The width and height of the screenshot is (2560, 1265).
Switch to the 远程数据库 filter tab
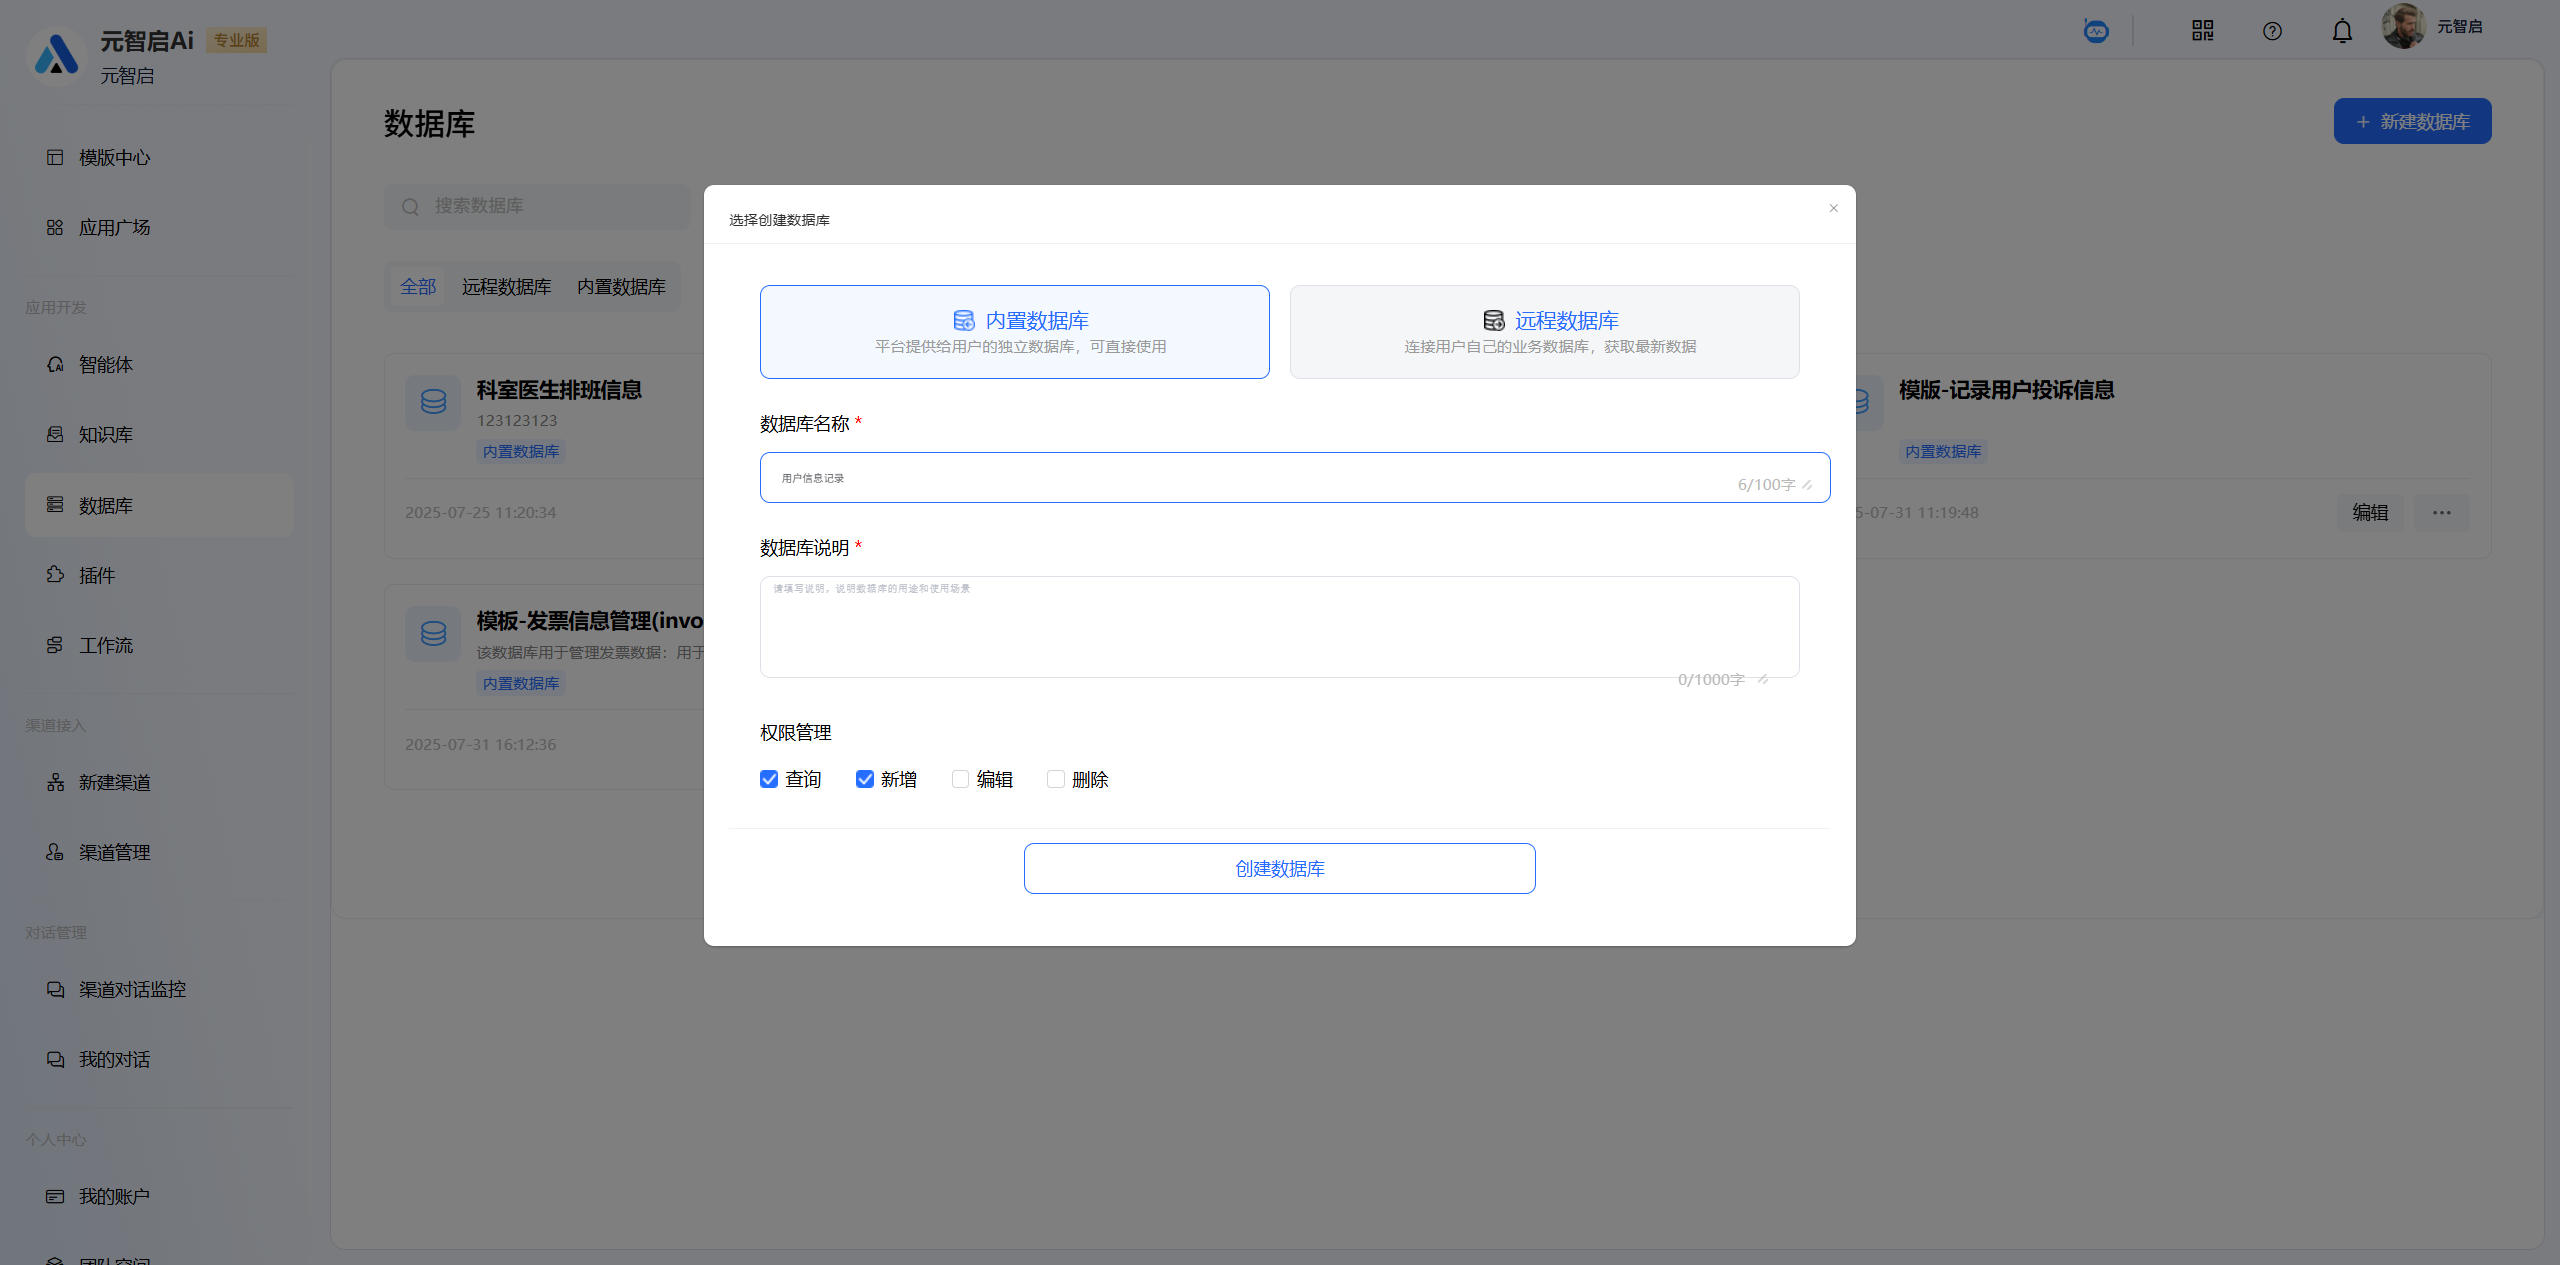coord(506,287)
